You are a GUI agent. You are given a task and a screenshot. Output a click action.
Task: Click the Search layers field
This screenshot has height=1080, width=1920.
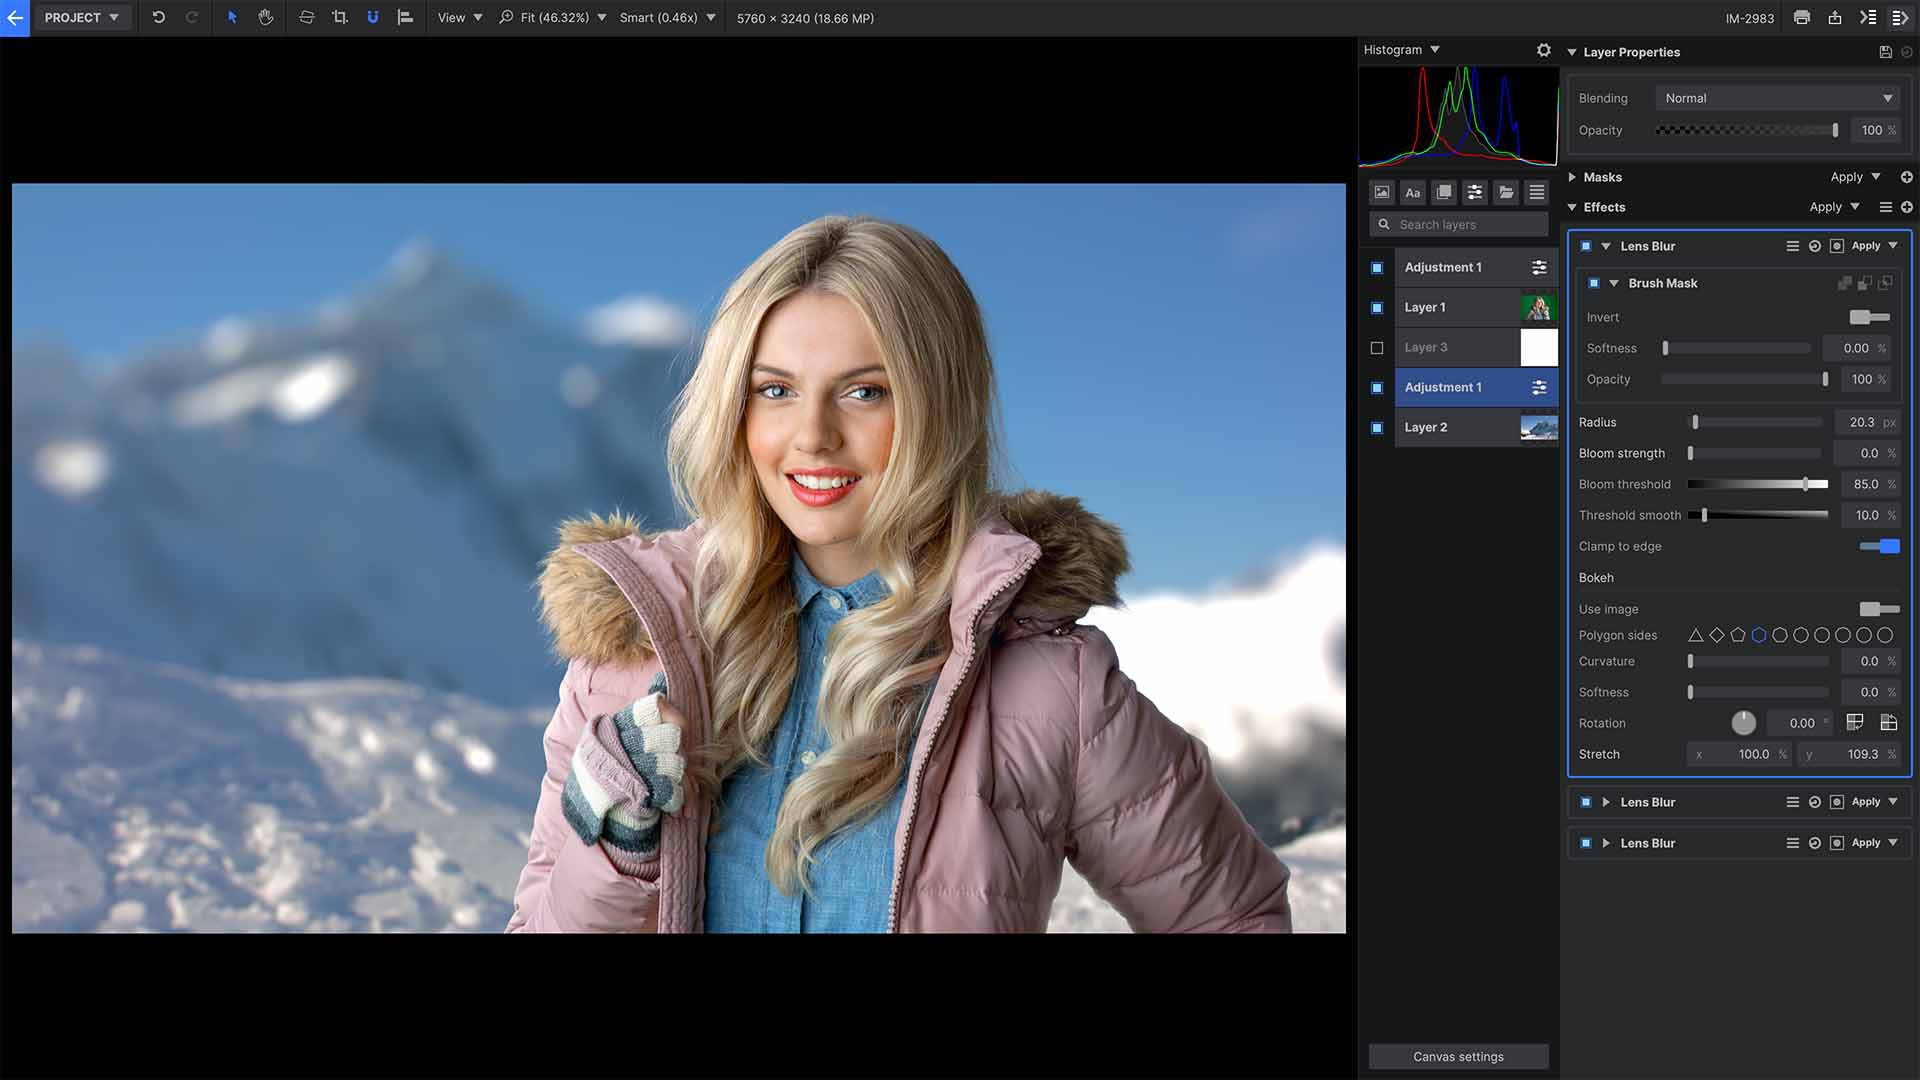point(1458,224)
